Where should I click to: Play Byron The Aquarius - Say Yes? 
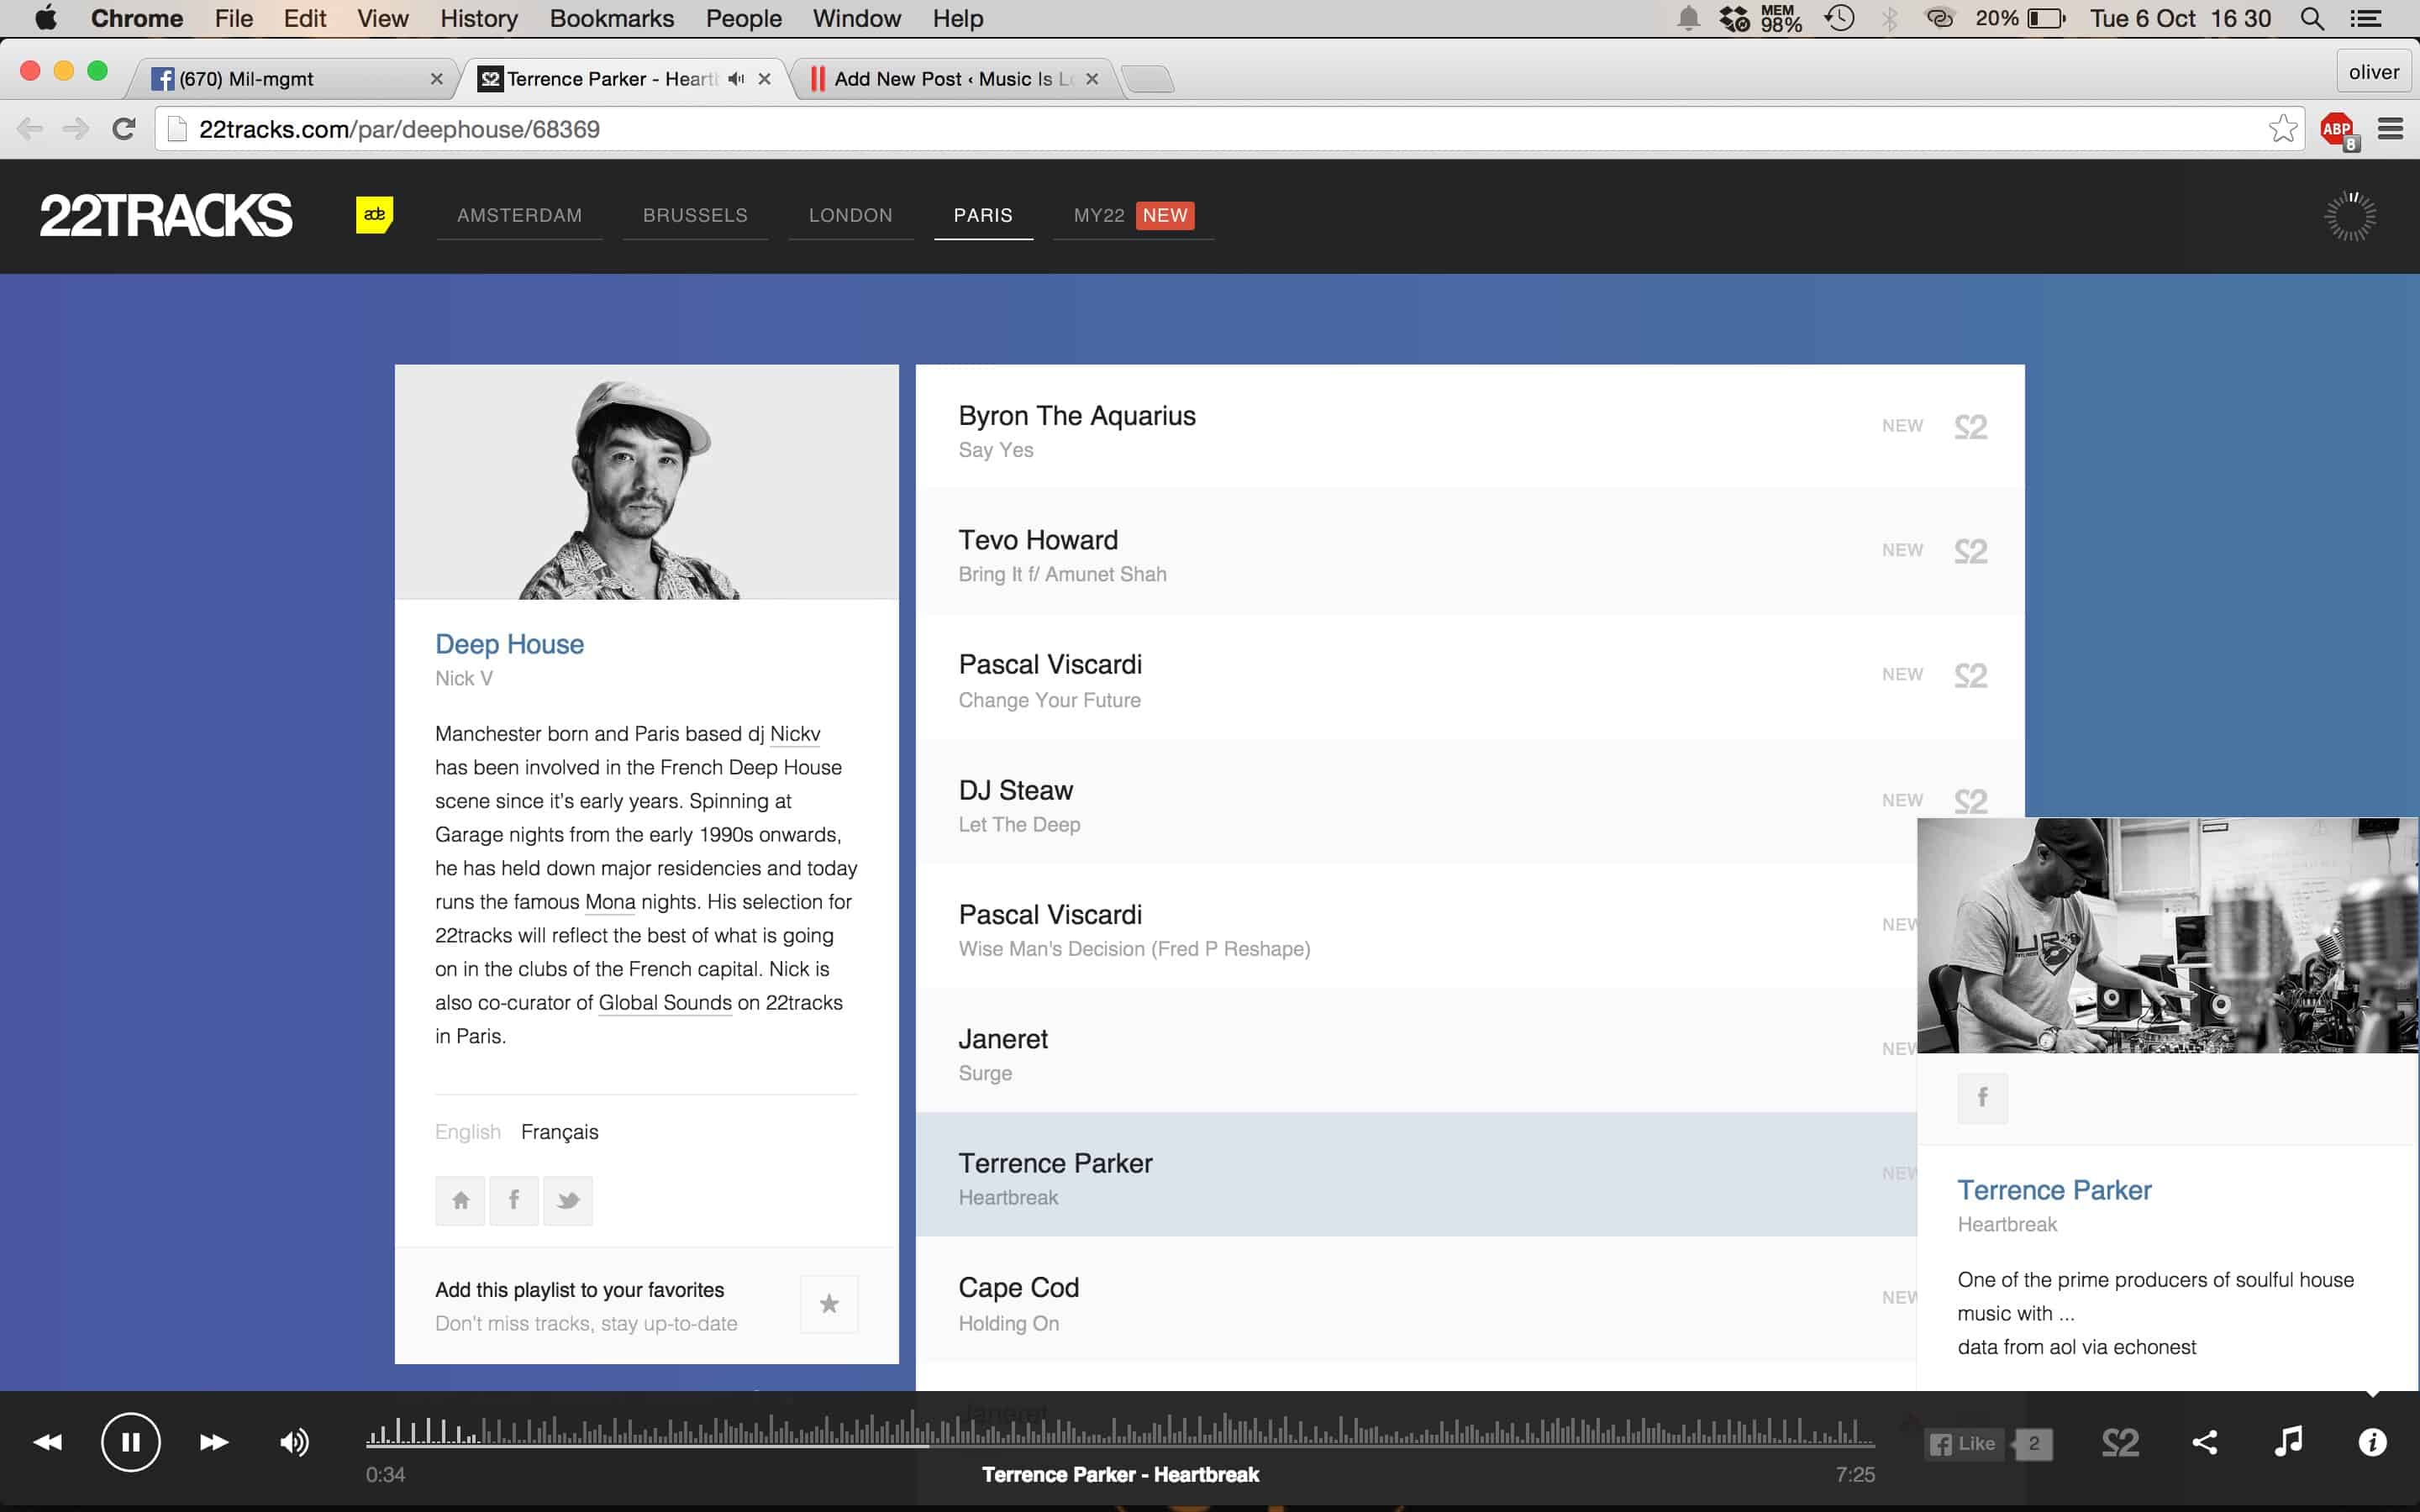coord(1470,427)
